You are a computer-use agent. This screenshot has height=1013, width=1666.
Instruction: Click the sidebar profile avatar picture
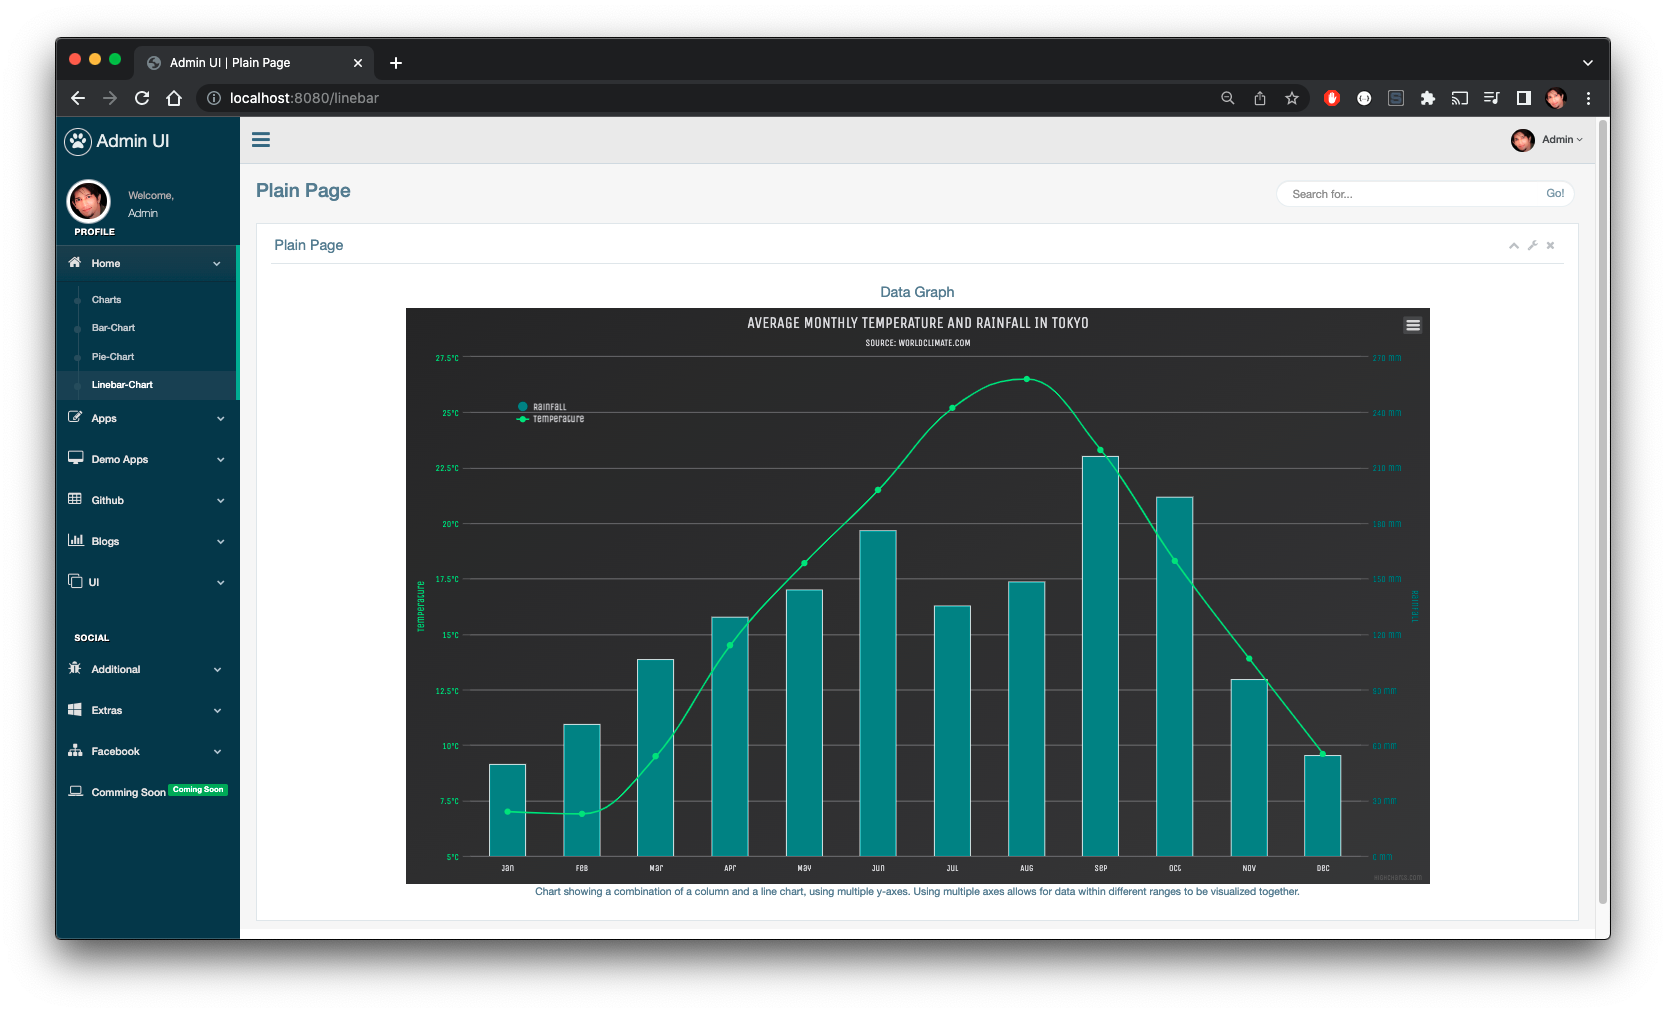[x=88, y=202]
